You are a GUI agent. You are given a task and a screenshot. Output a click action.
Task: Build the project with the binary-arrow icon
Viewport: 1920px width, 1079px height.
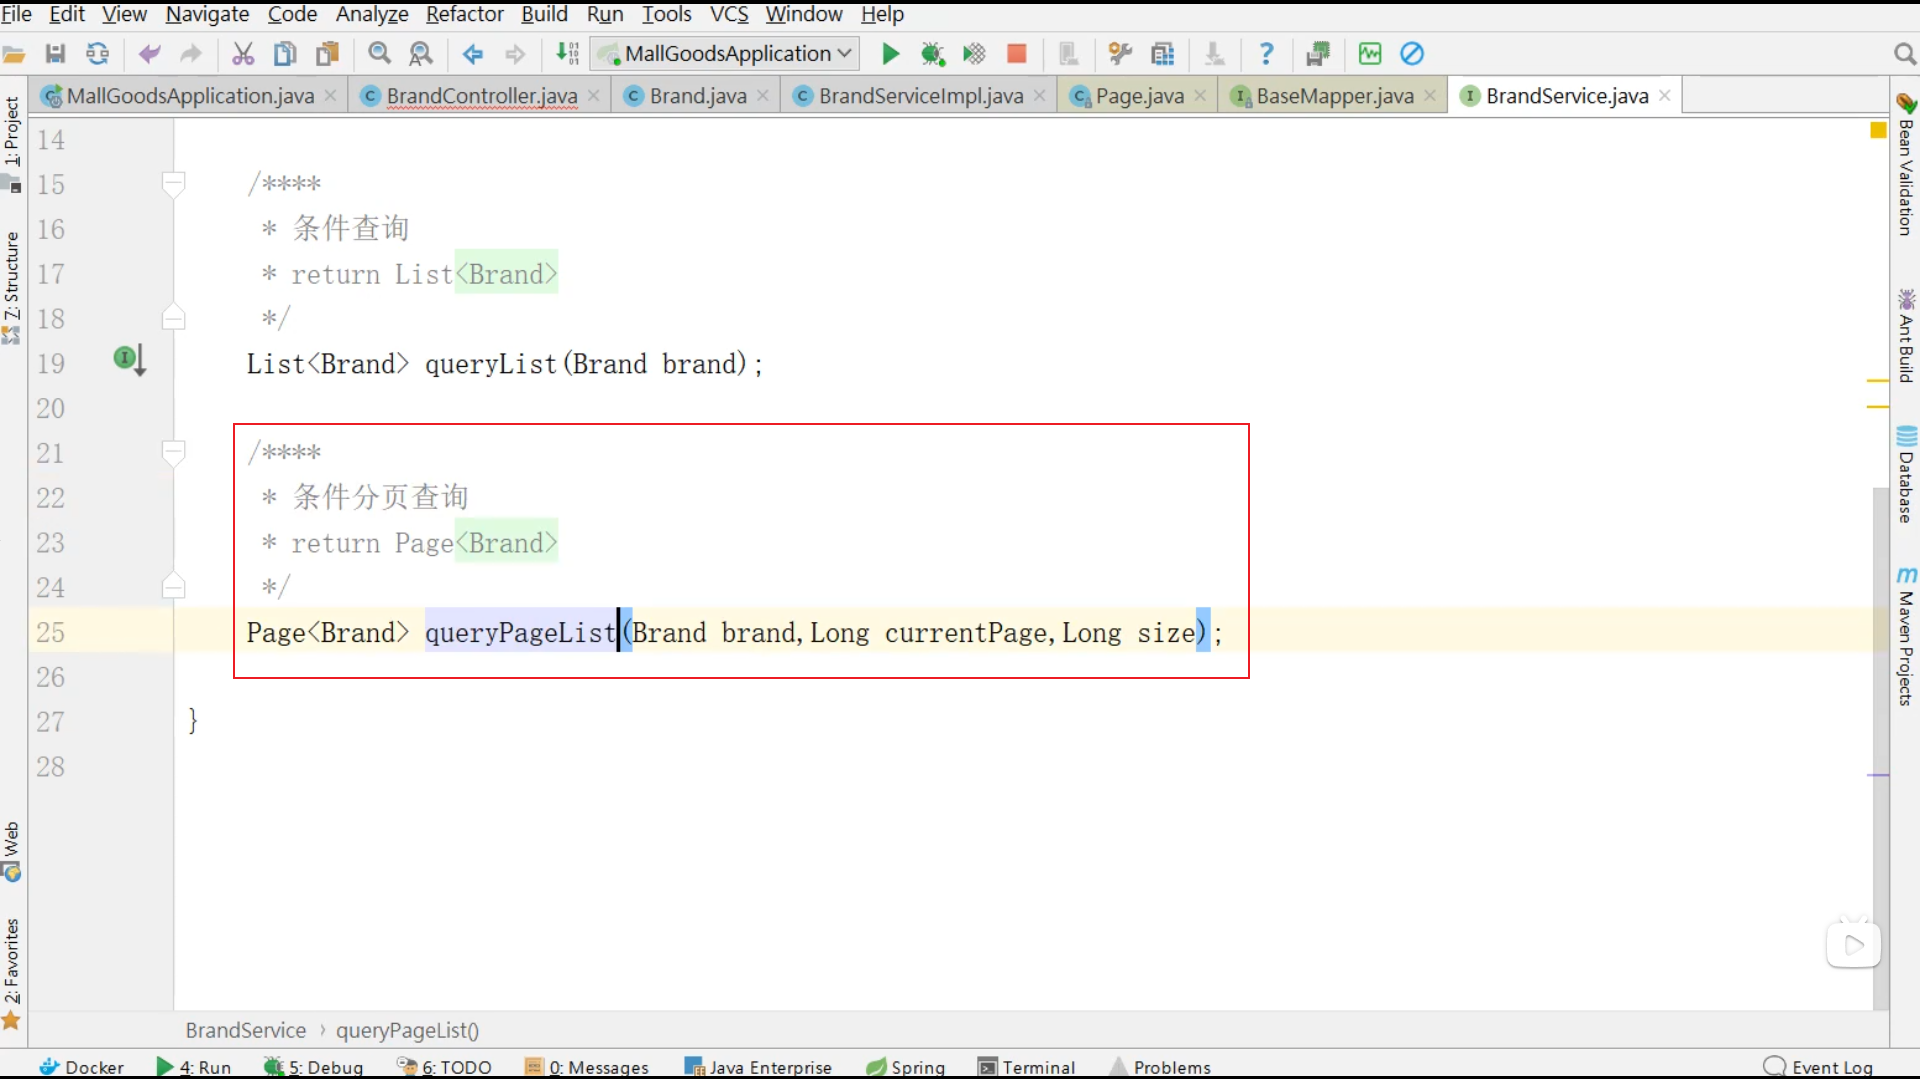click(x=567, y=54)
